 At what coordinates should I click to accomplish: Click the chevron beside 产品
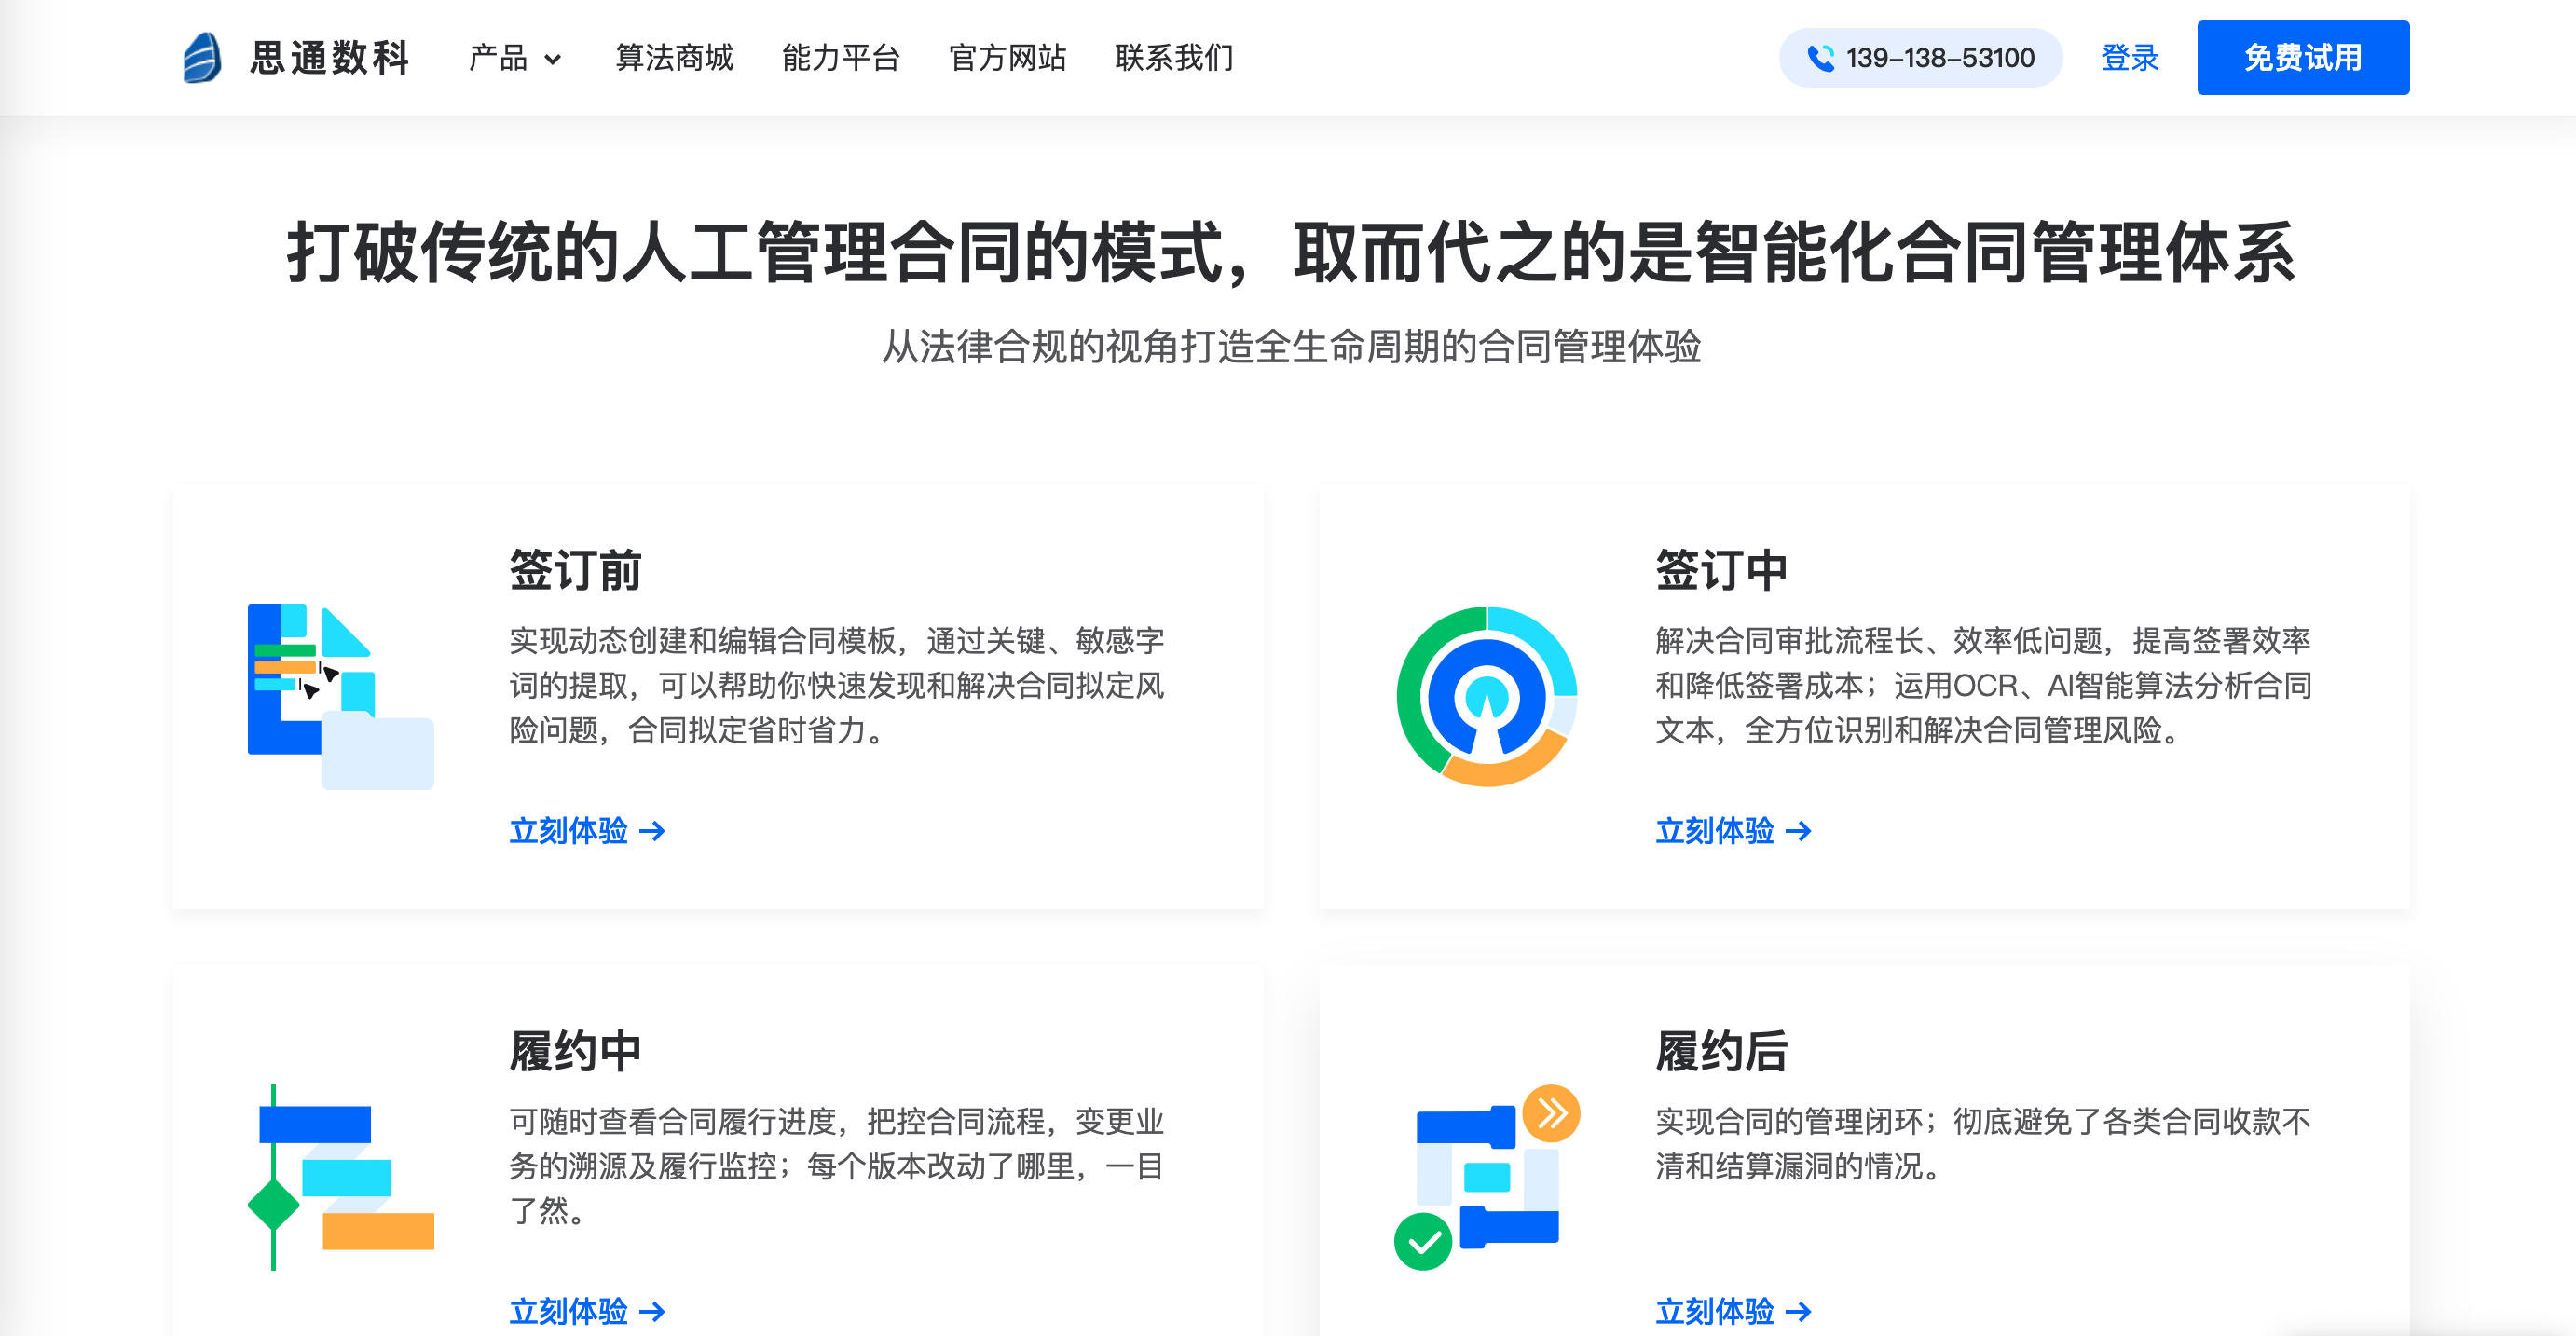pyautogui.click(x=552, y=60)
